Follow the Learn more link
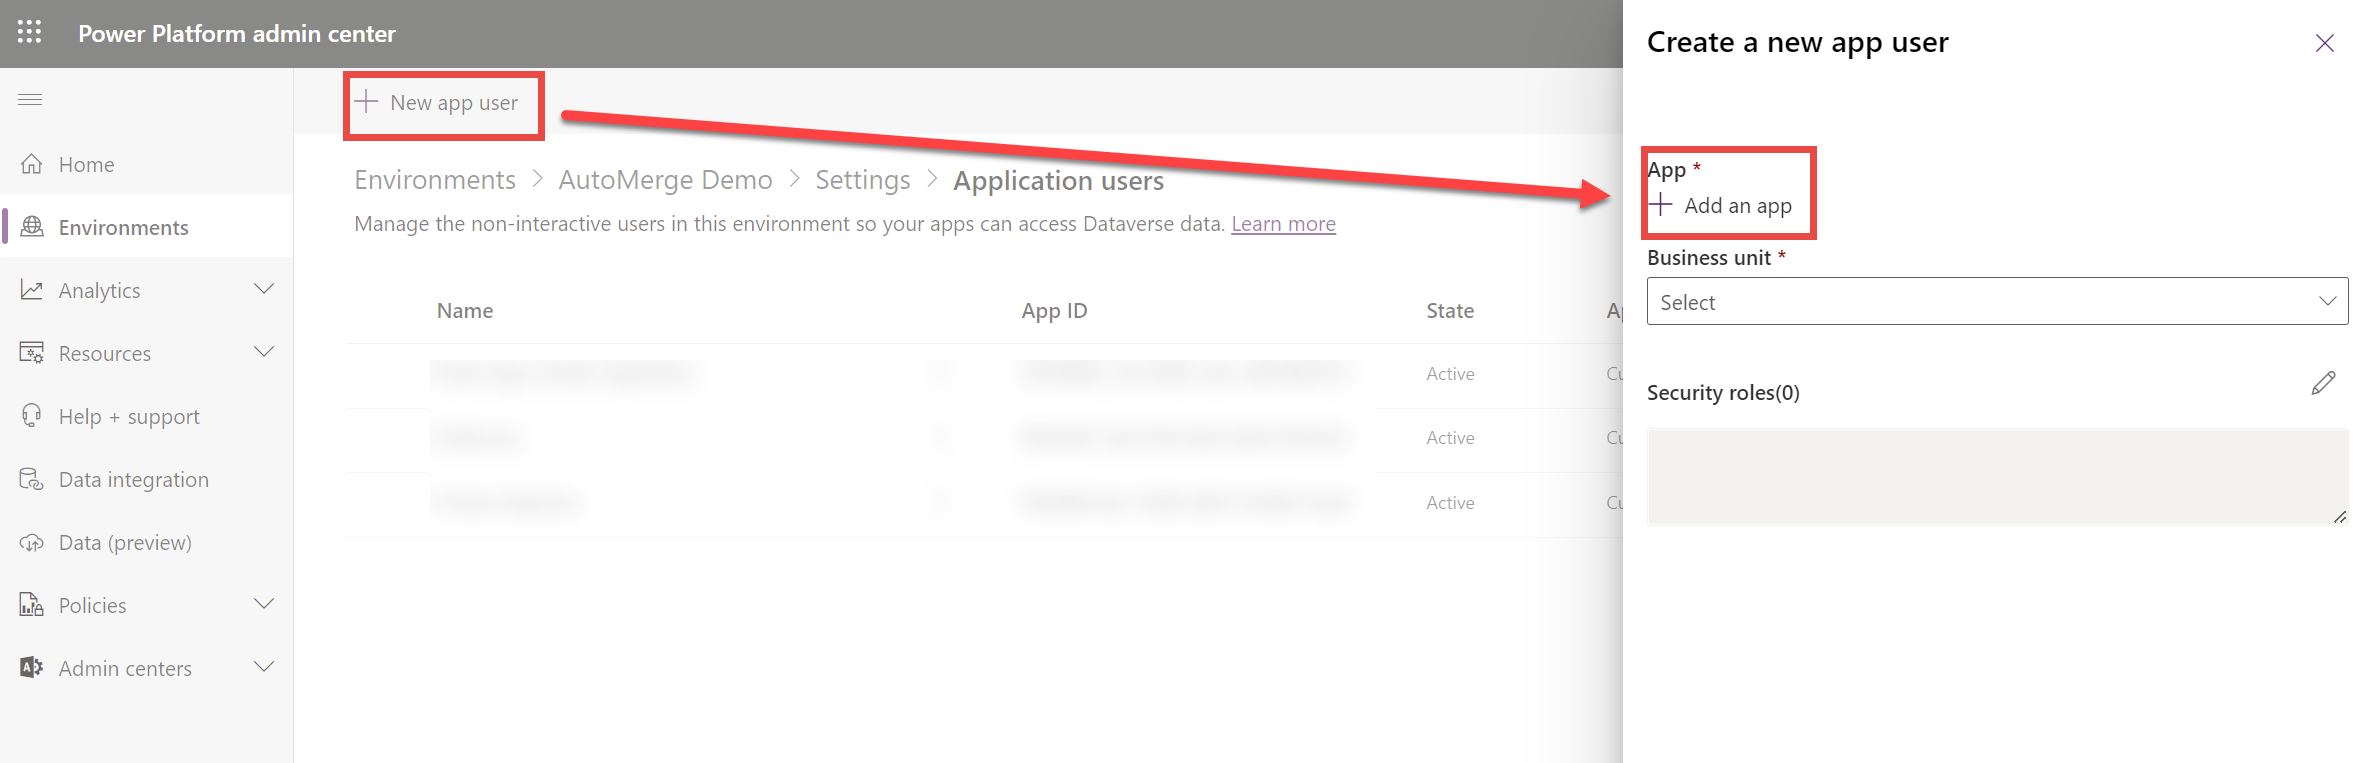Image resolution: width=2364 pixels, height=763 pixels. (x=1283, y=224)
